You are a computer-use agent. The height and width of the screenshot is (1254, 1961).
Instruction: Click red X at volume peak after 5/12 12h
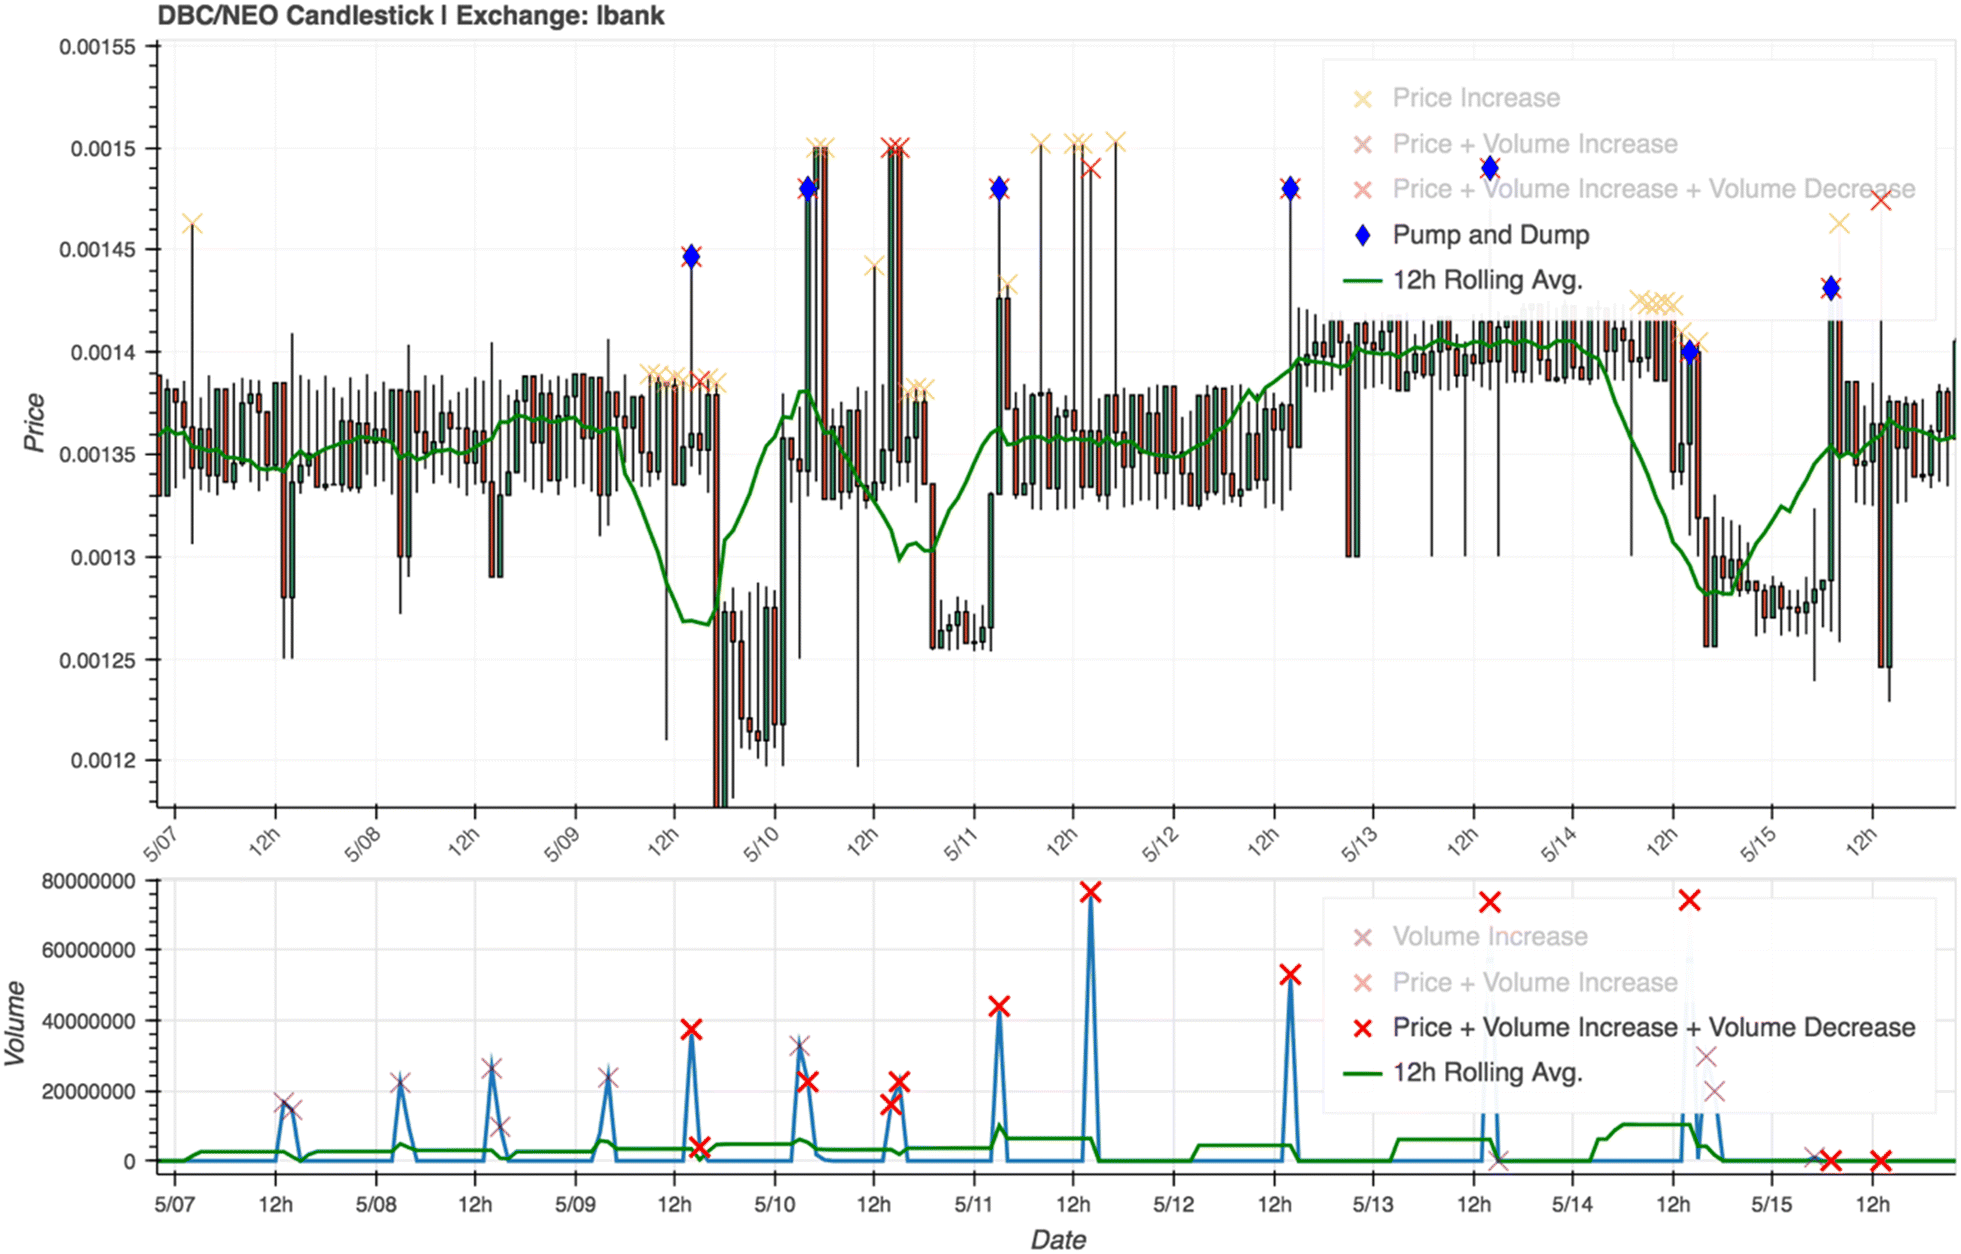point(1290,974)
